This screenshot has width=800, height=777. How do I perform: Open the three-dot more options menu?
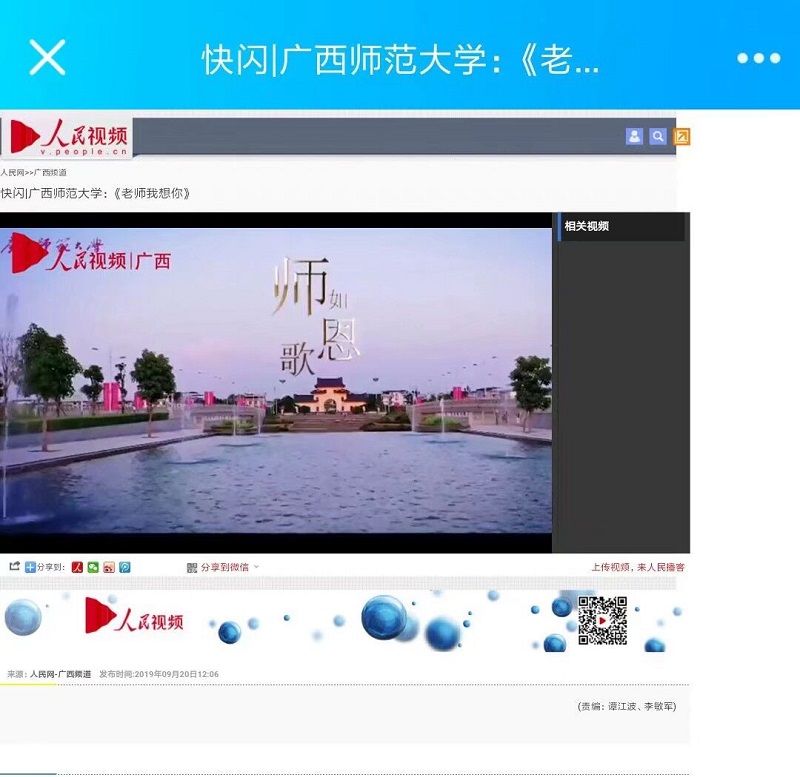[757, 58]
